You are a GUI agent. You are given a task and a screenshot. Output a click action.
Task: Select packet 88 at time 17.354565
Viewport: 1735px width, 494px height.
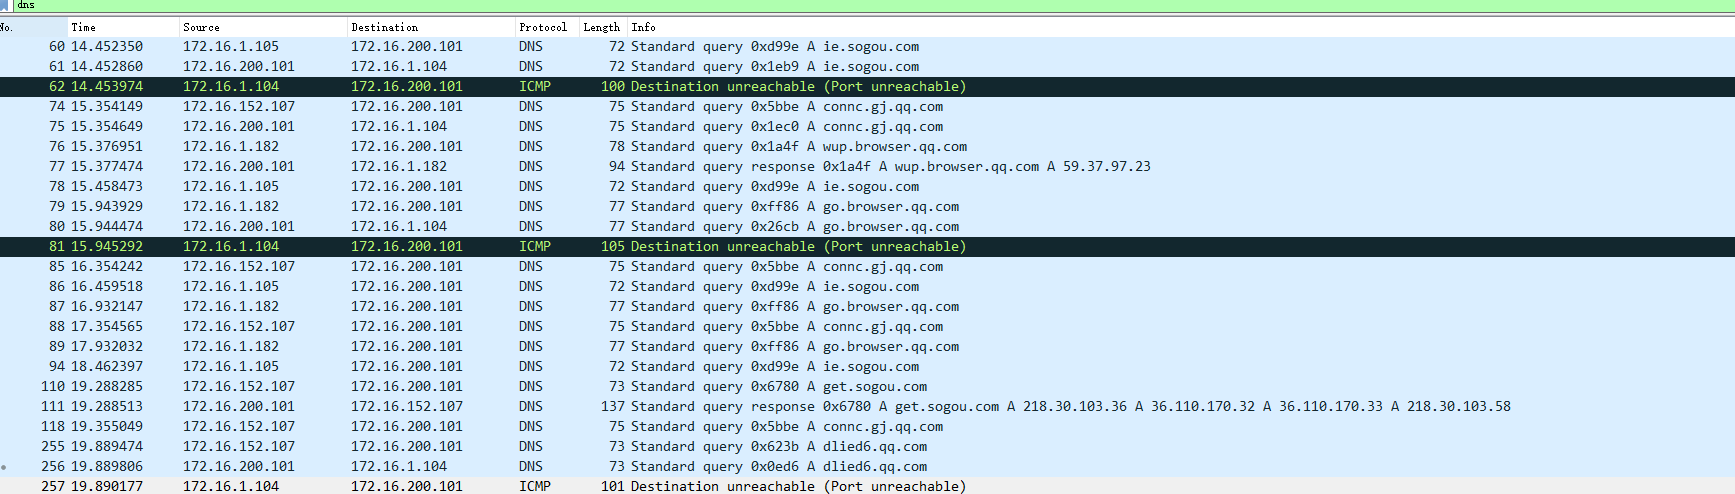click(x=867, y=327)
